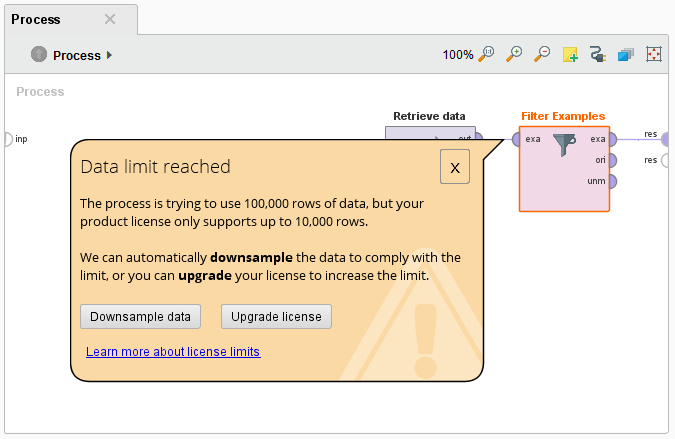Click the Filter Examples 'unm' output port
This screenshot has width=675, height=439.
coord(612,181)
